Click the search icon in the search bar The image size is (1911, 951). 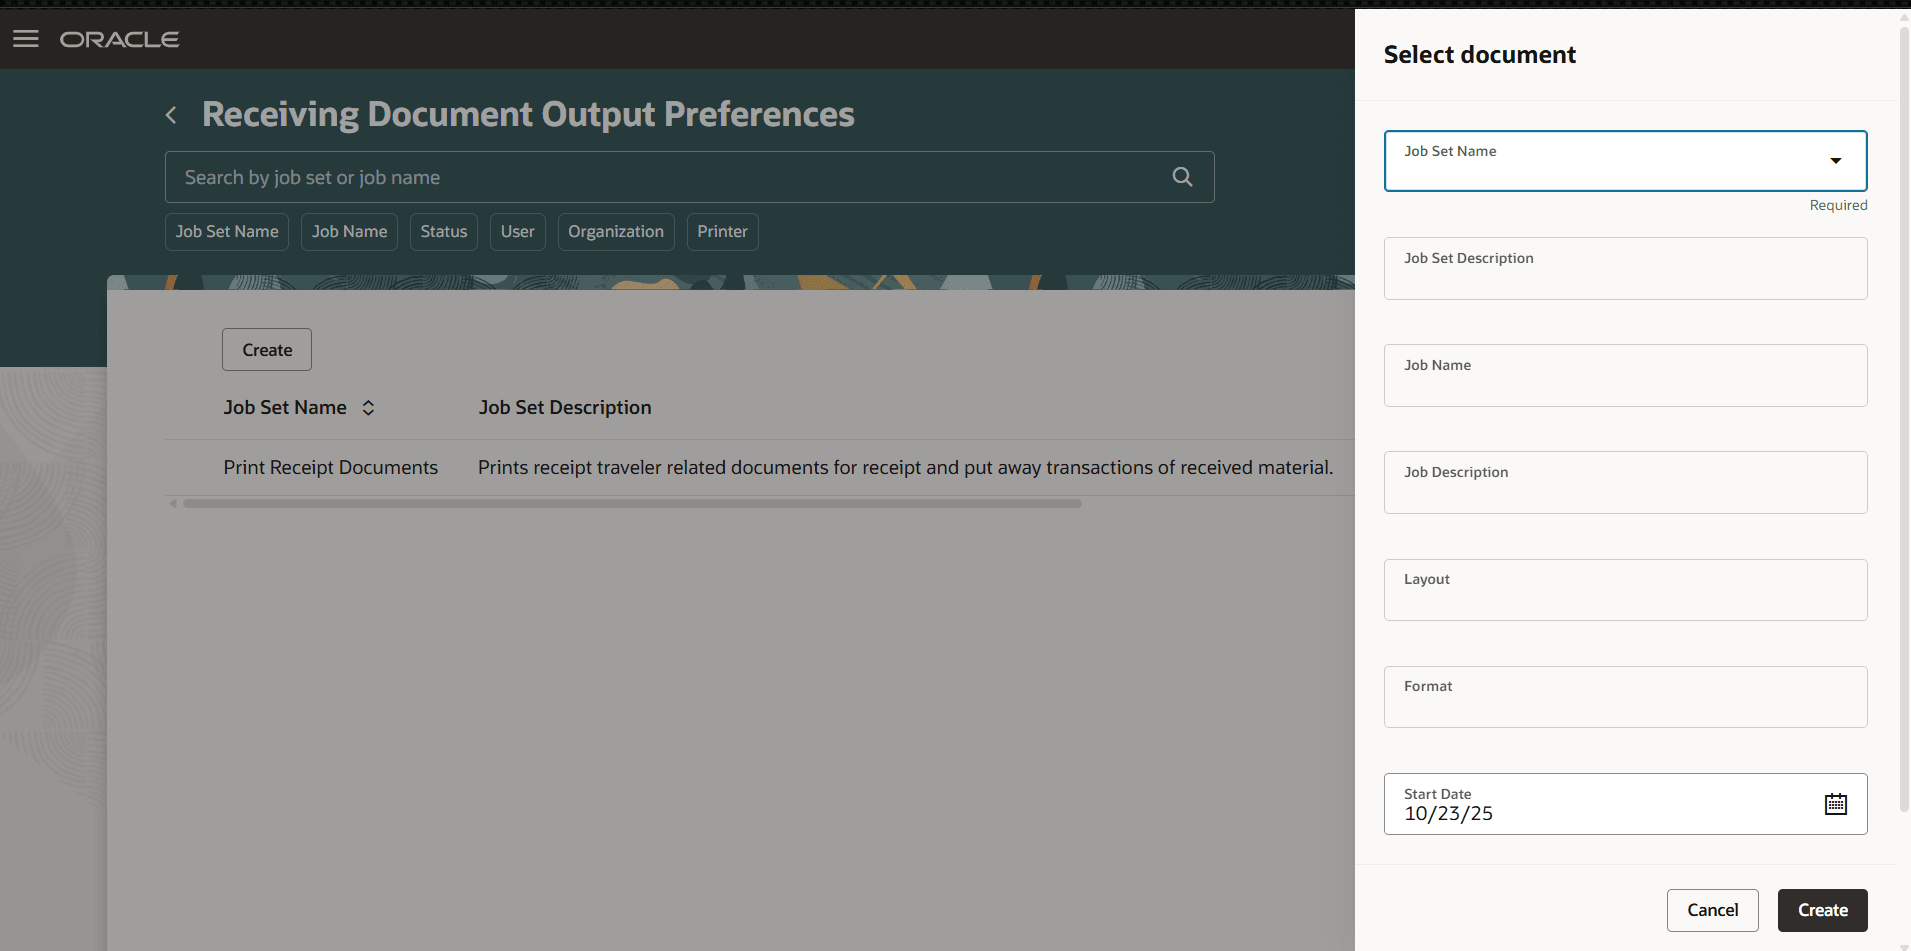pyautogui.click(x=1182, y=176)
